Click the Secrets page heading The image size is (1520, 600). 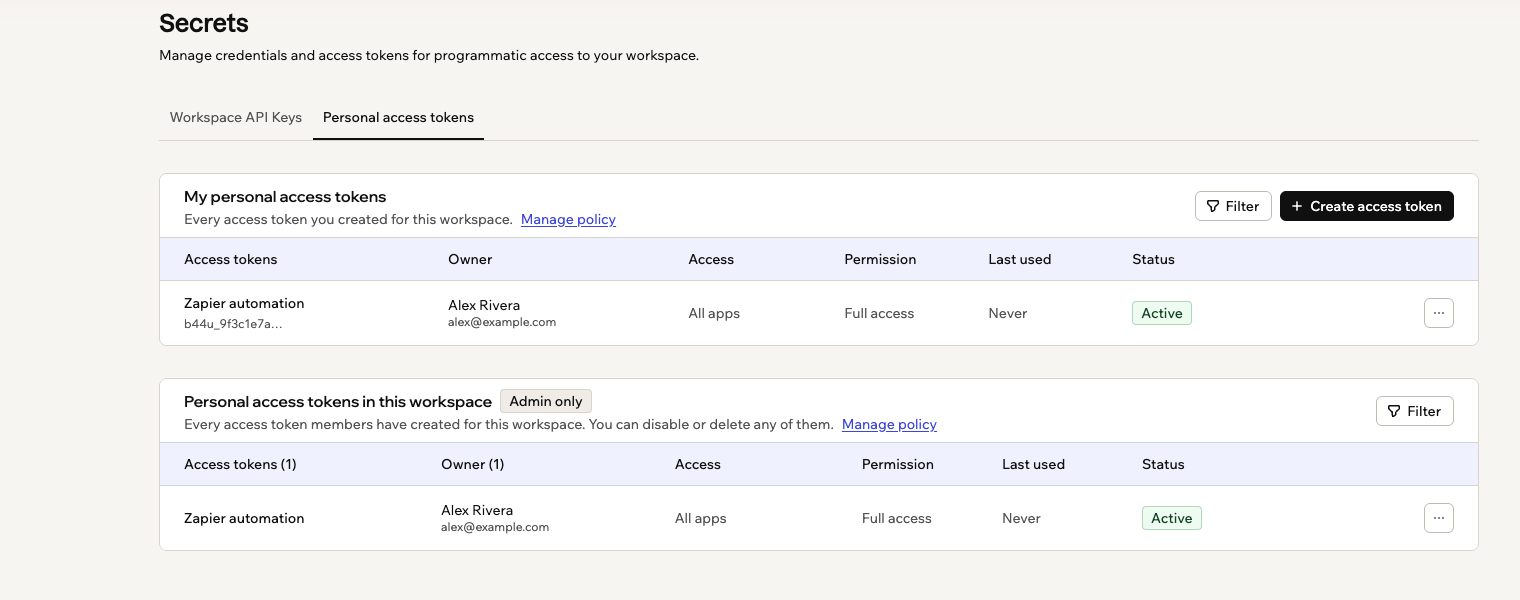[x=204, y=23]
